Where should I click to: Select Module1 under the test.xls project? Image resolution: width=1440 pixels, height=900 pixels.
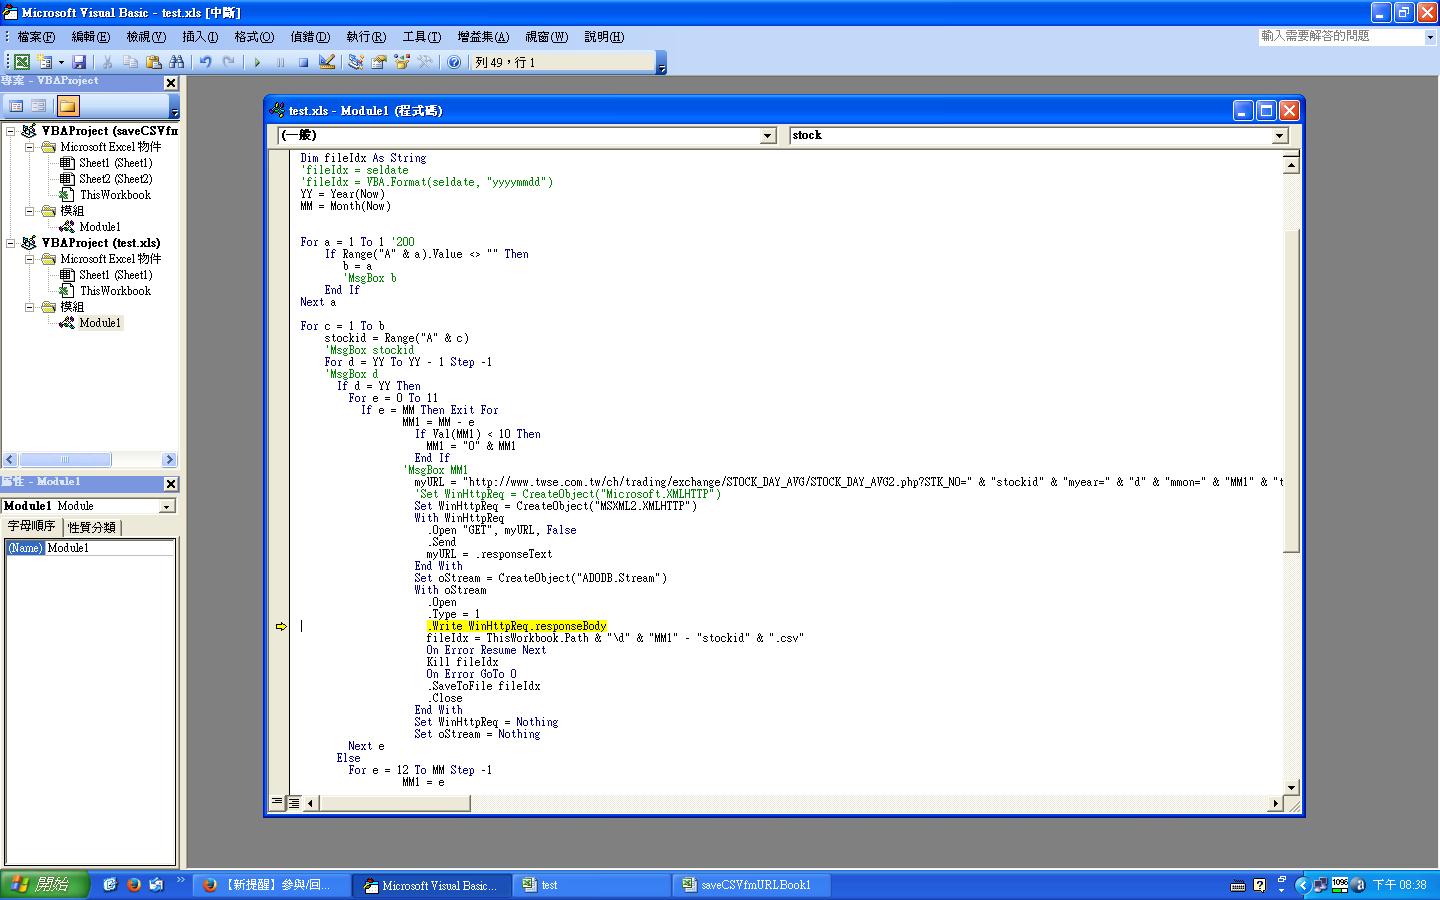tap(99, 323)
